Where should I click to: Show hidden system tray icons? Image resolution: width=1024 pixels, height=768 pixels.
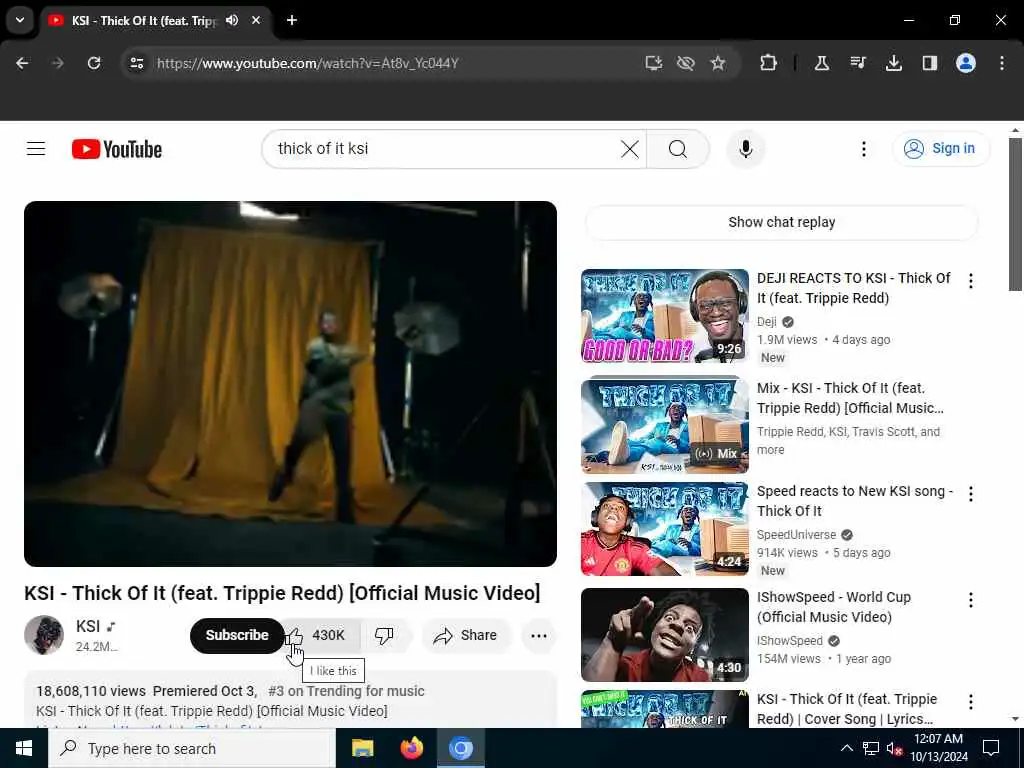coord(846,748)
